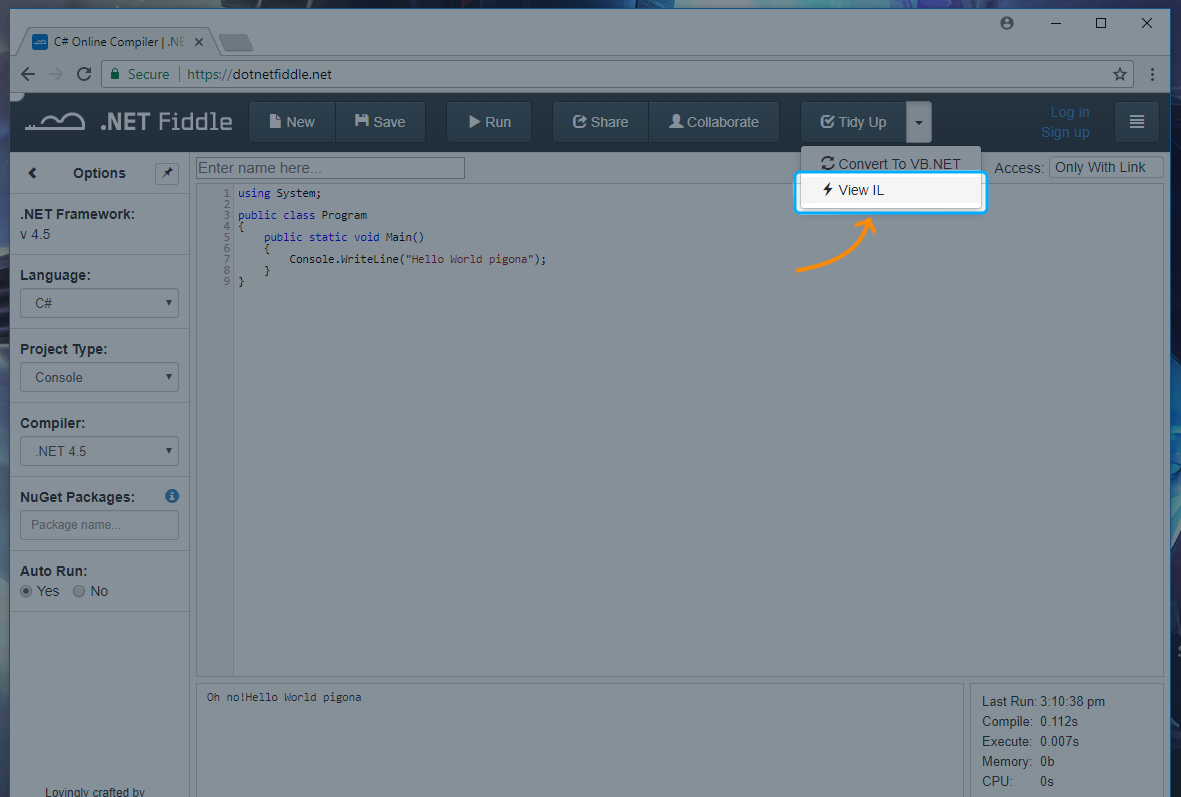Viewport: 1181px width, 797px height.
Task: Click the .NET Fiddle cloud logo
Action: 55,122
